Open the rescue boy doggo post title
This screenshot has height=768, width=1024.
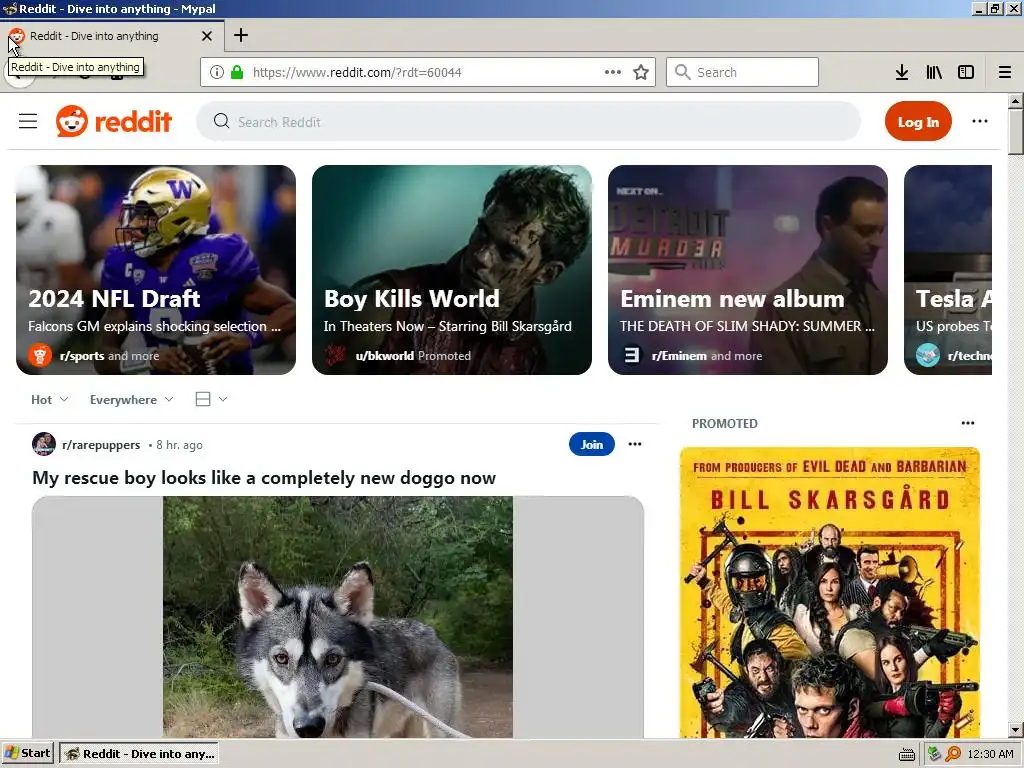pos(264,478)
